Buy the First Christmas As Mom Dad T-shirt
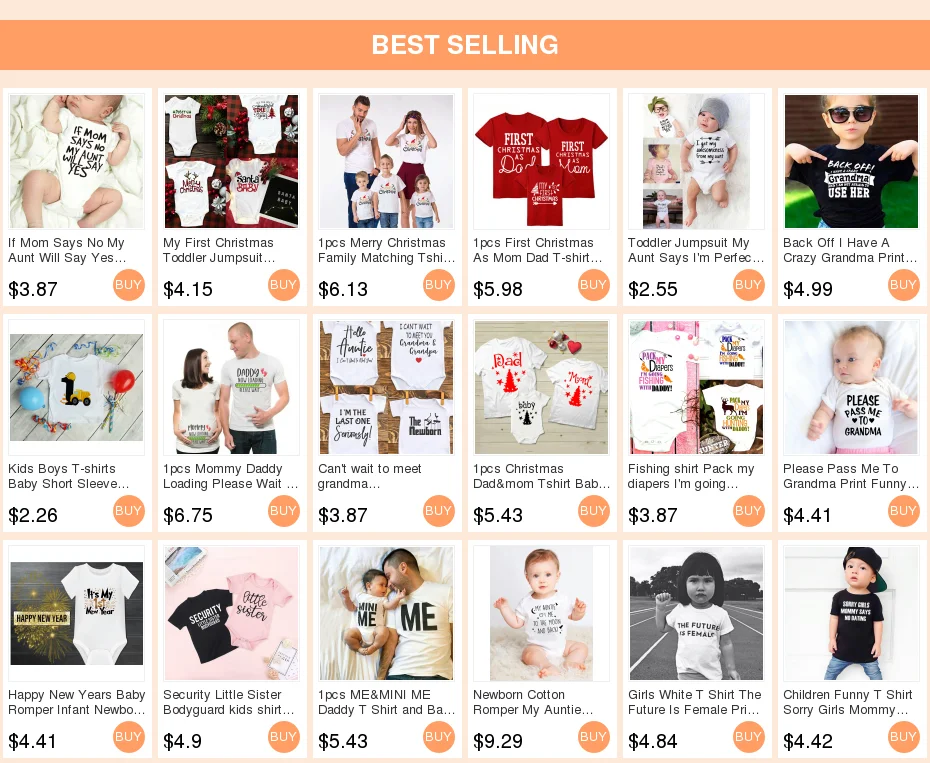This screenshot has width=930, height=763. (x=594, y=285)
